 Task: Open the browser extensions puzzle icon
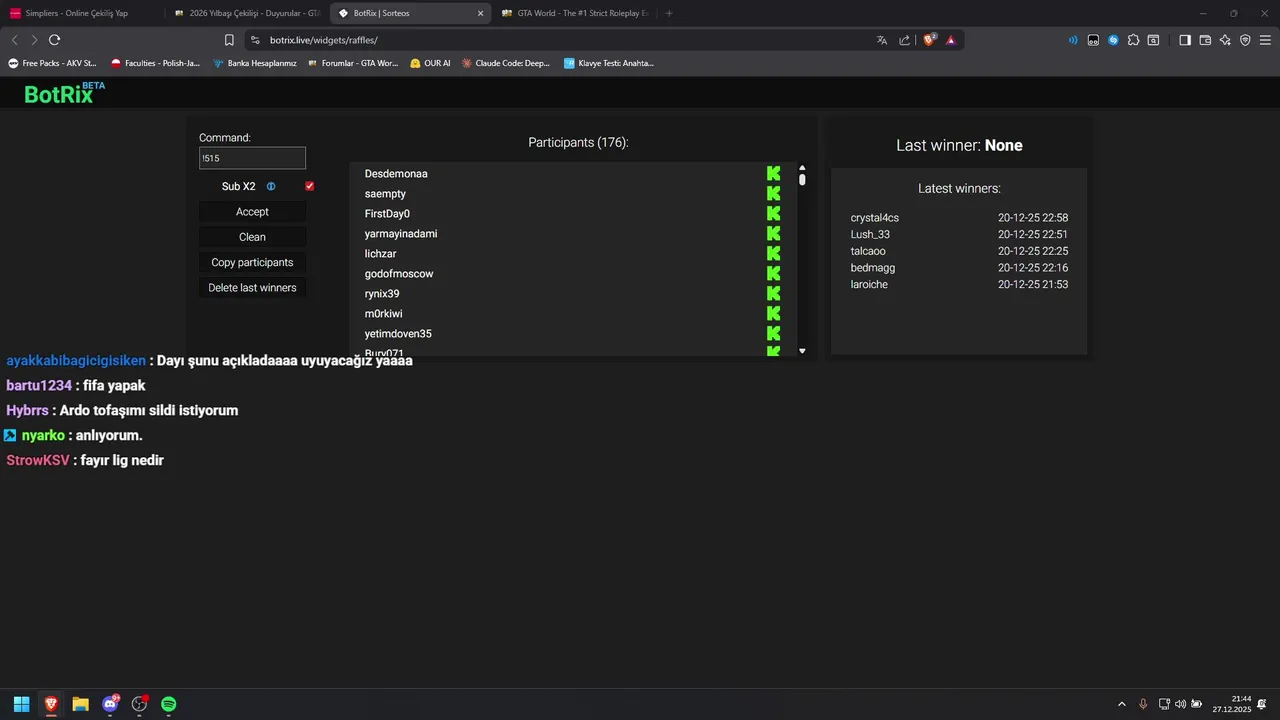pos(1133,40)
